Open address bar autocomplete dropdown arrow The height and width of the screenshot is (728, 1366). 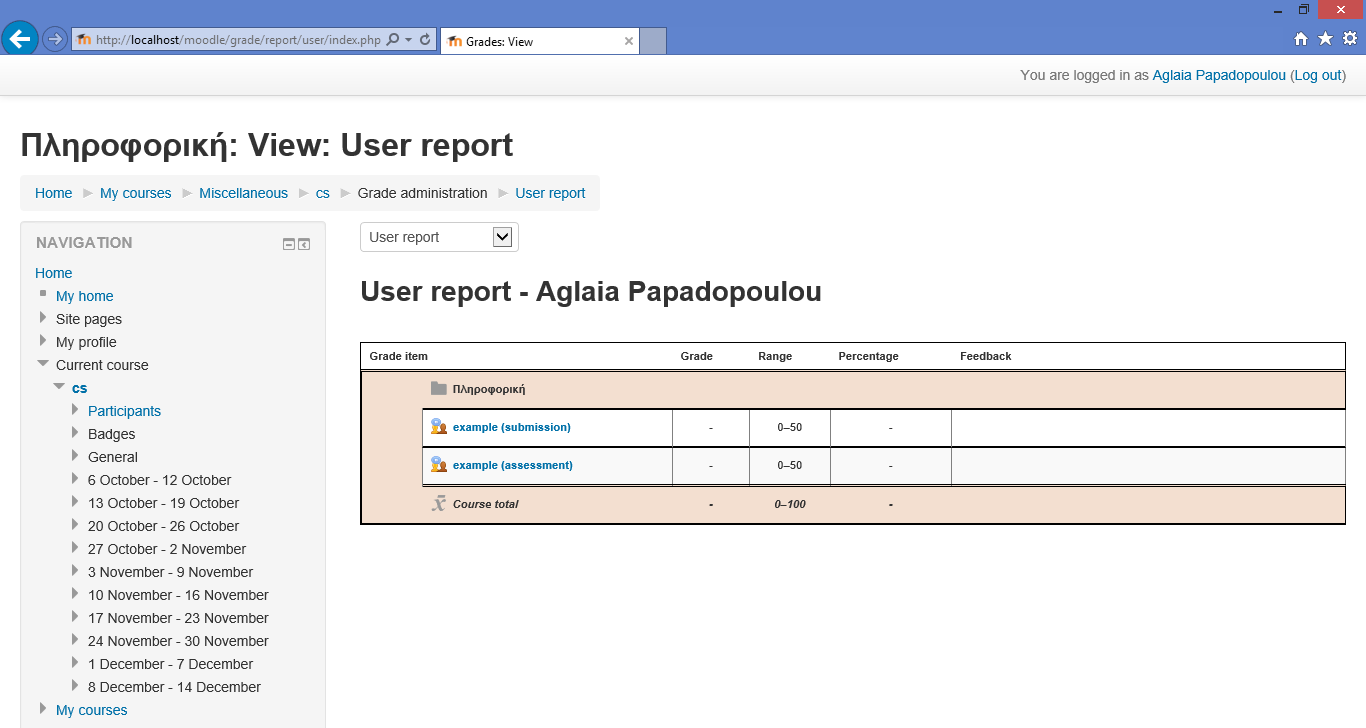[408, 40]
